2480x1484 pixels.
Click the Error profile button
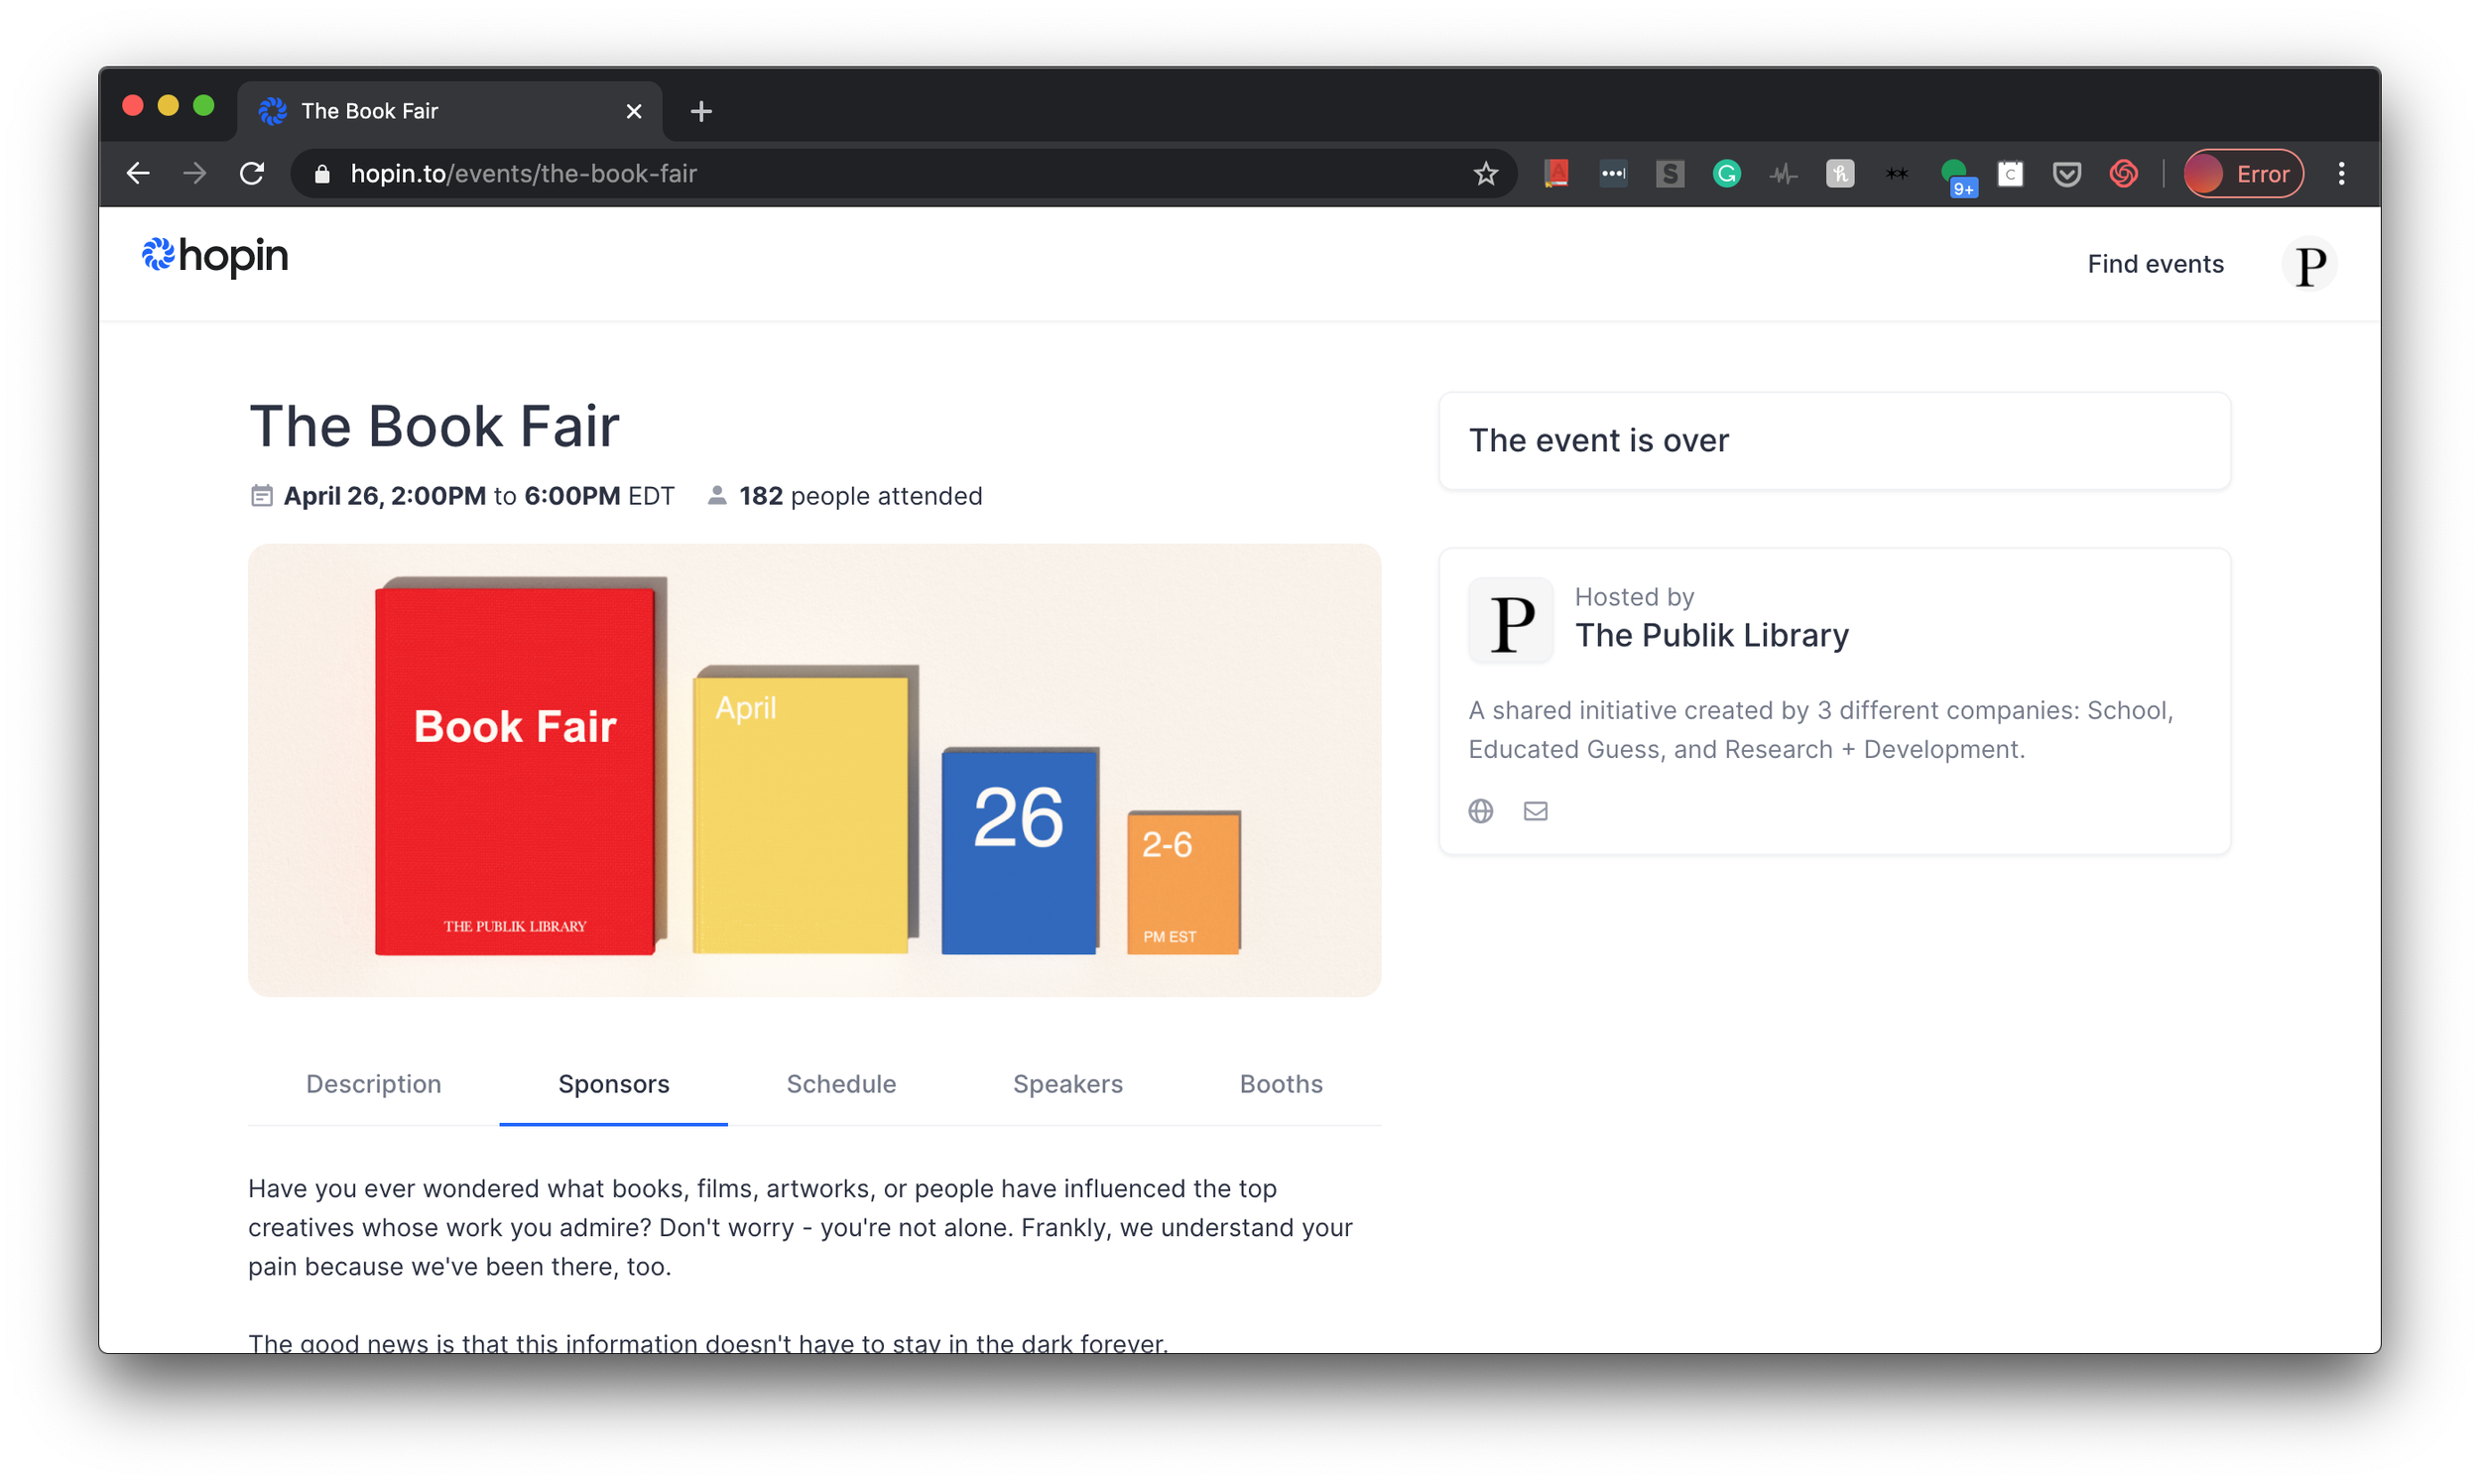[x=2243, y=174]
